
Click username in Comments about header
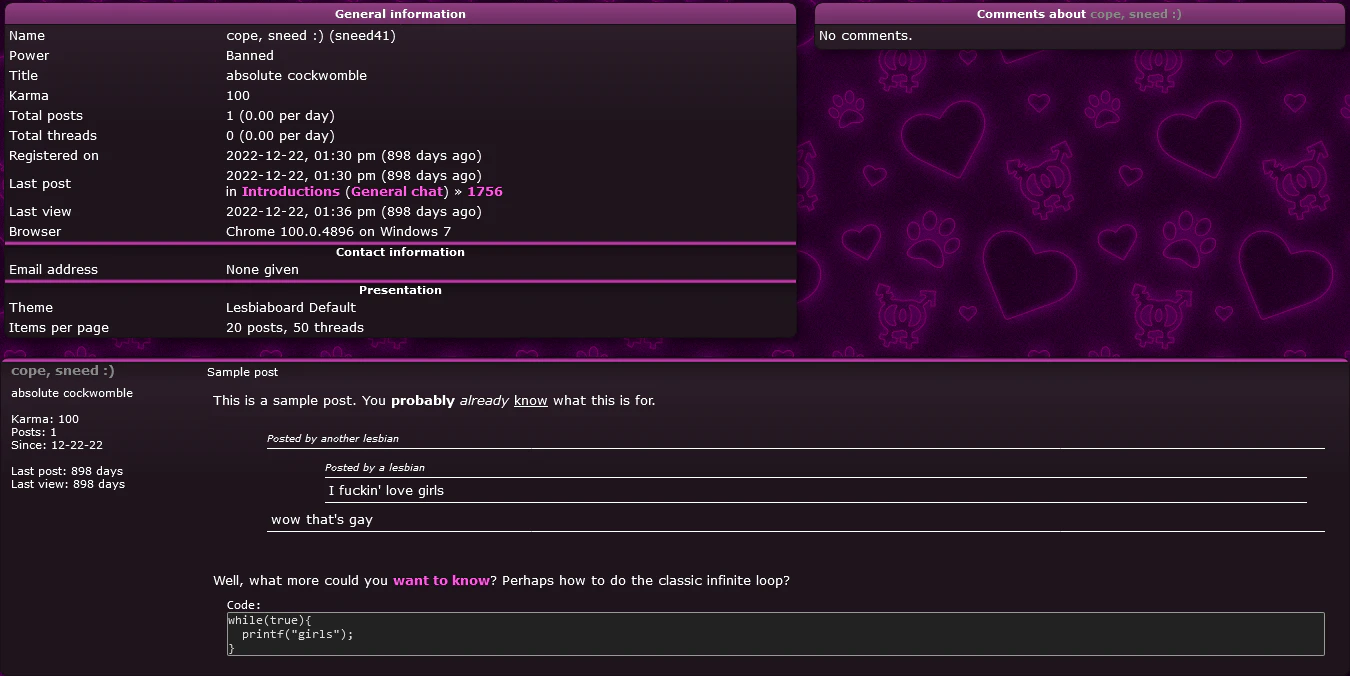click(x=1135, y=15)
